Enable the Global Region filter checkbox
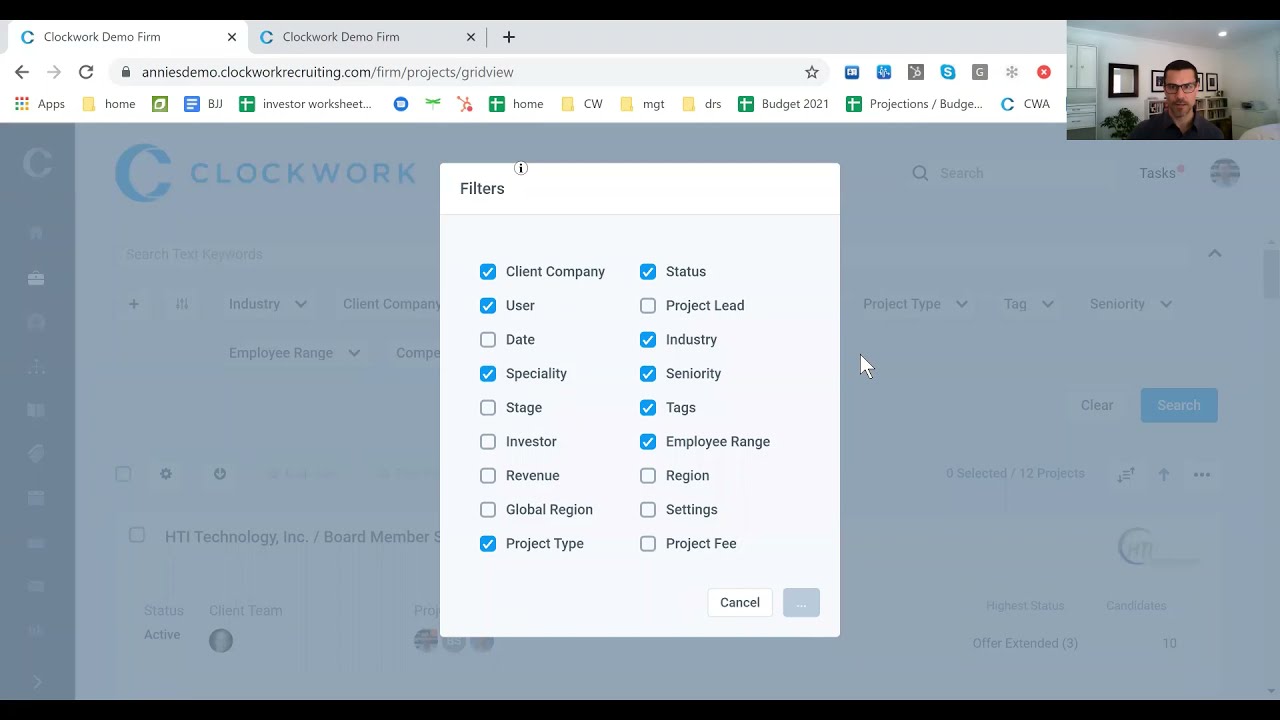Viewport: 1280px width, 720px height. (488, 510)
